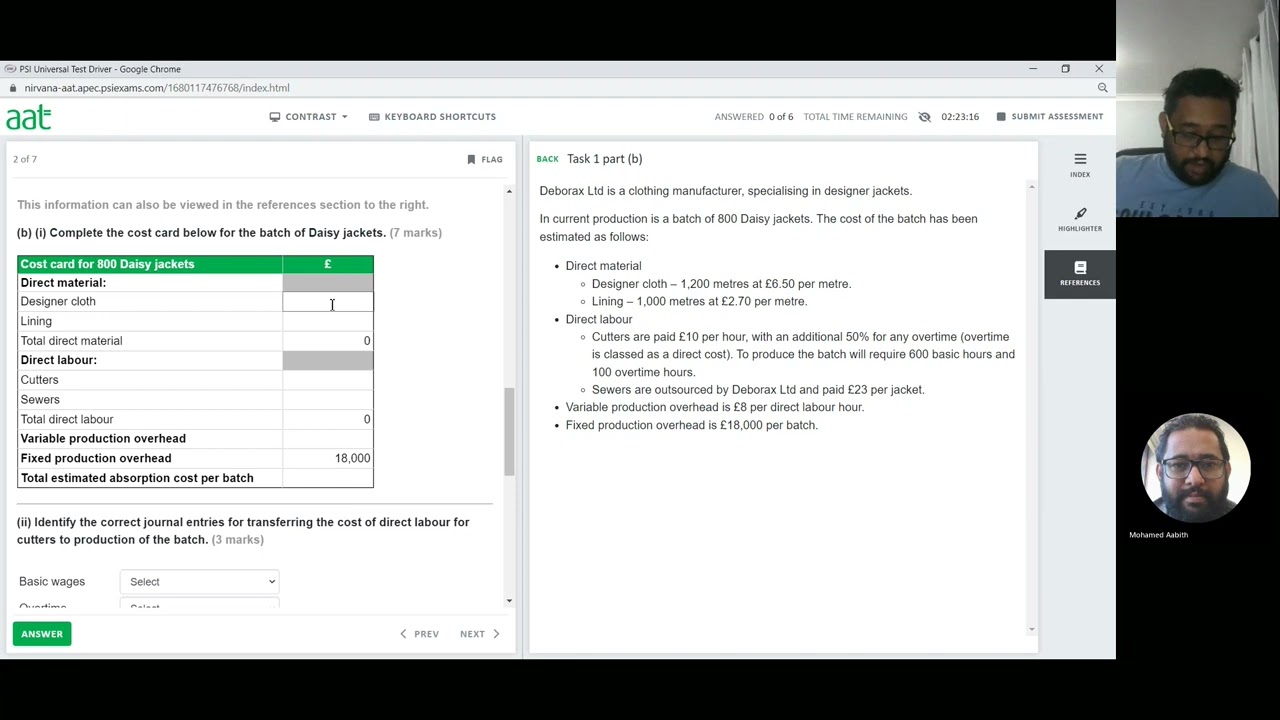The height and width of the screenshot is (720, 1280).
Task: Activate the Highlighter tool
Action: (x=1080, y=220)
